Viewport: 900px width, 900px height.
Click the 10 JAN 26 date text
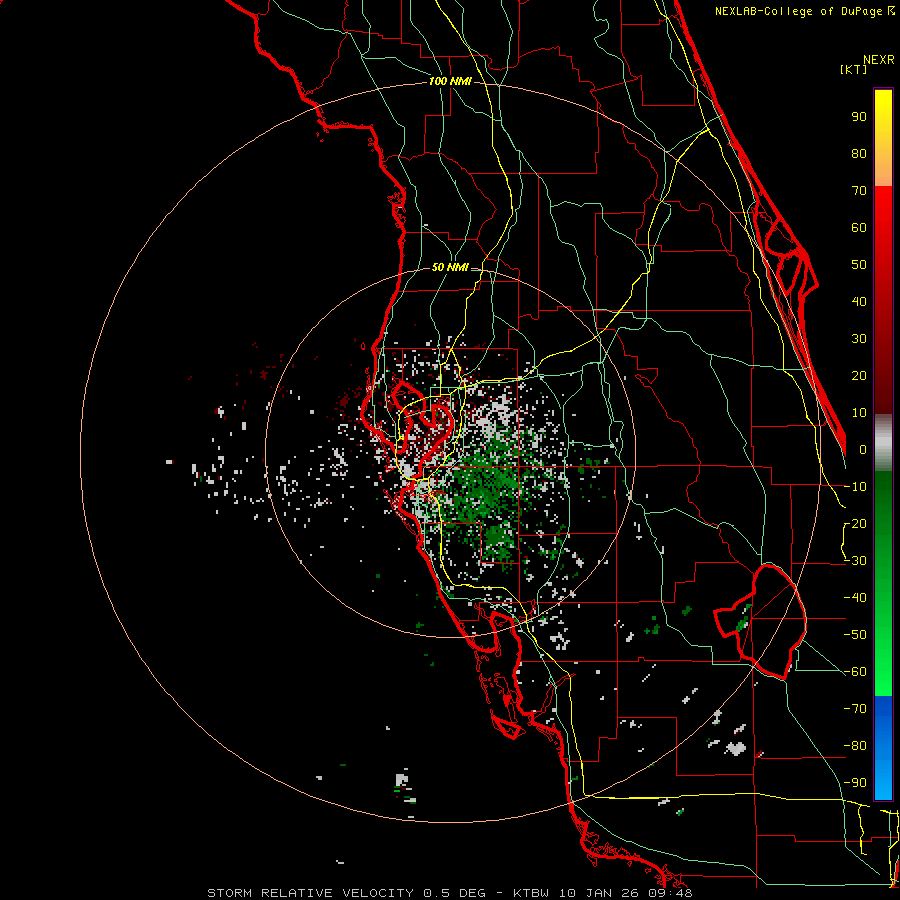(597, 893)
